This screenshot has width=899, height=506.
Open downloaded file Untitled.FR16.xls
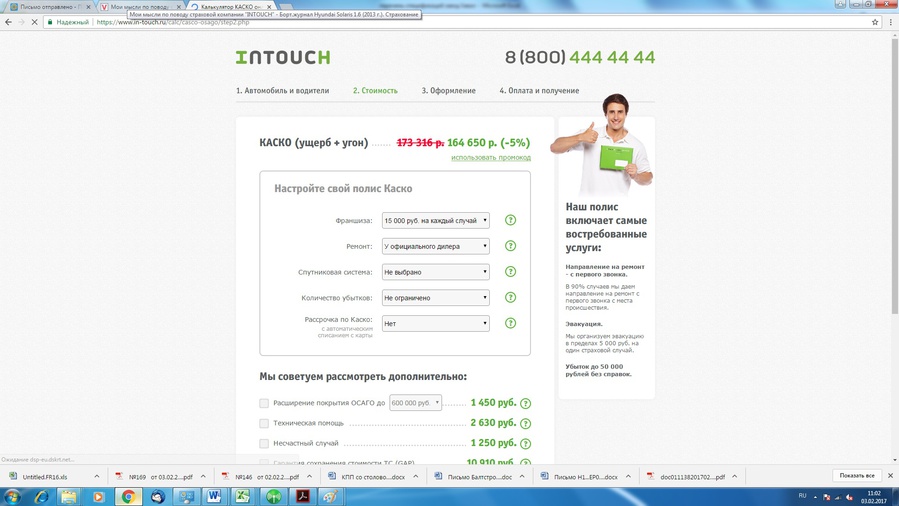click(45, 477)
